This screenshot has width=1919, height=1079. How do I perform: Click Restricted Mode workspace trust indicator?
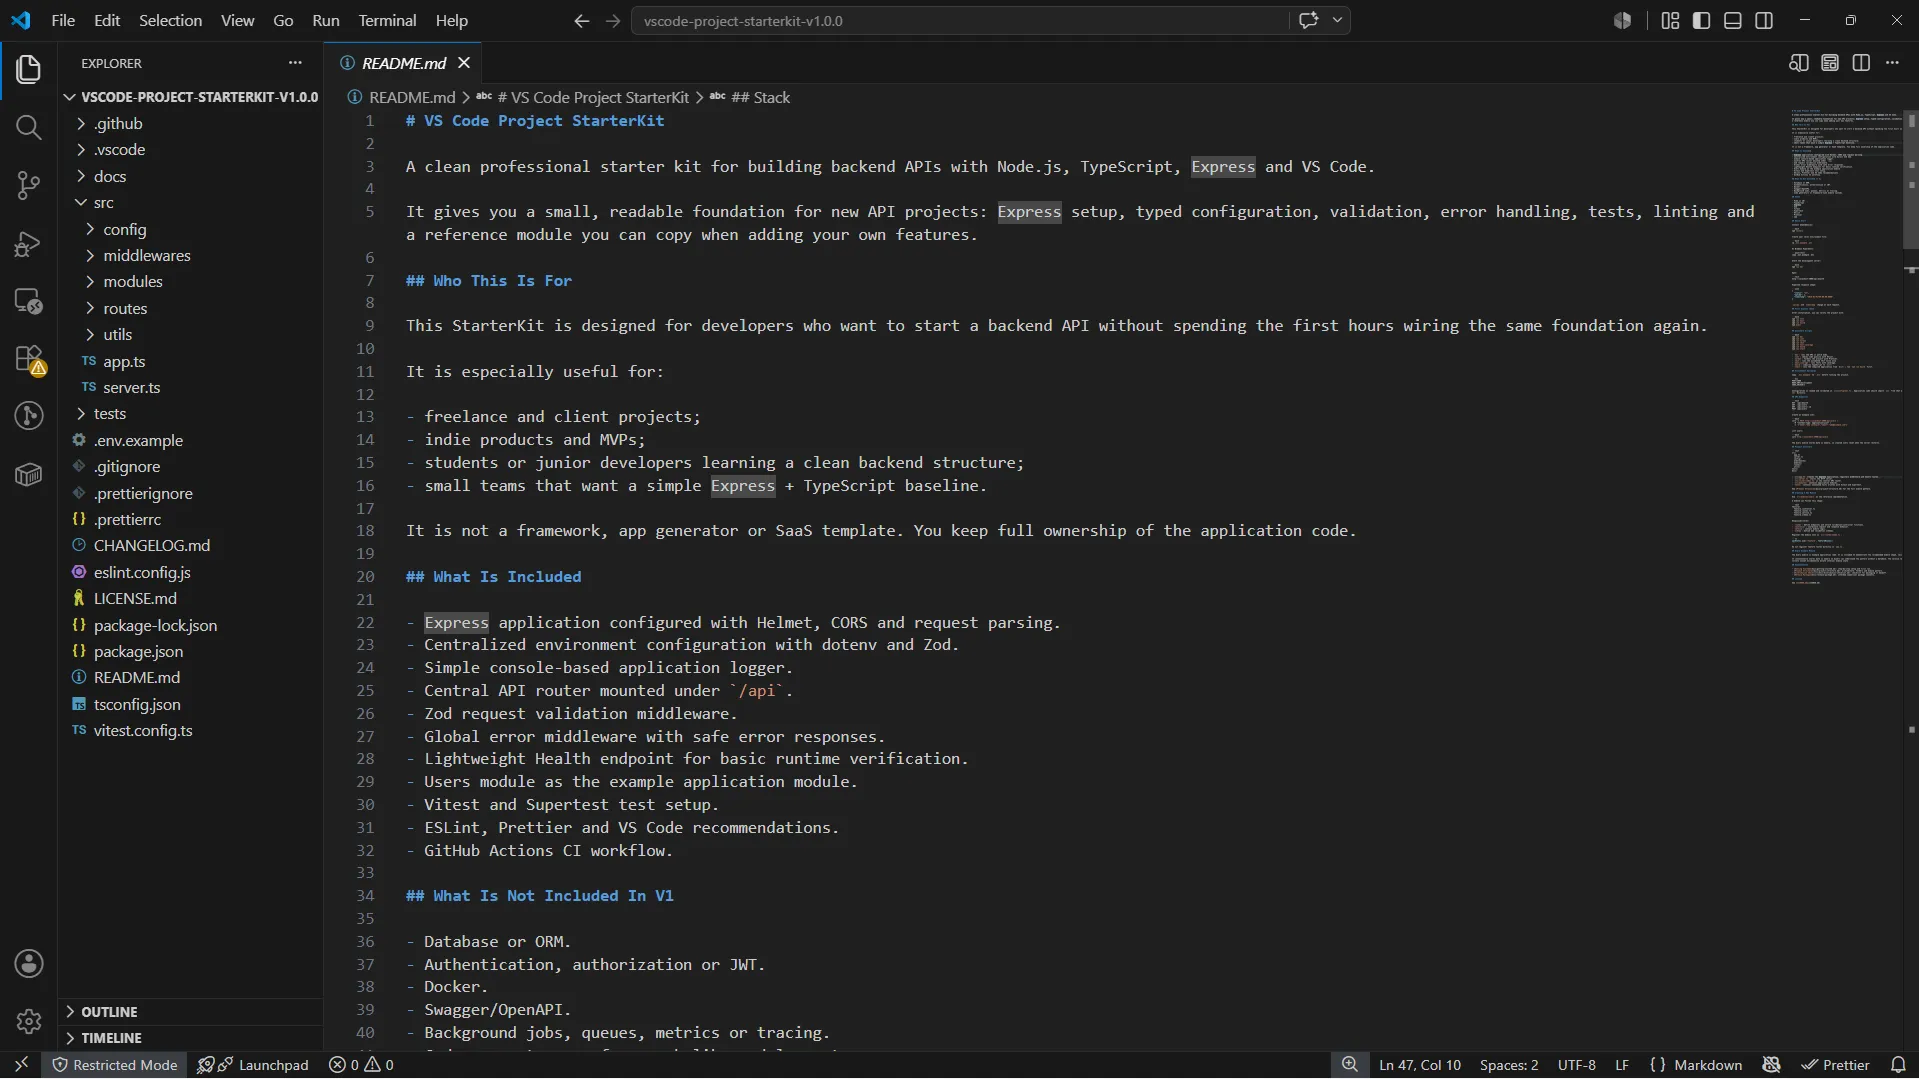115,1065
